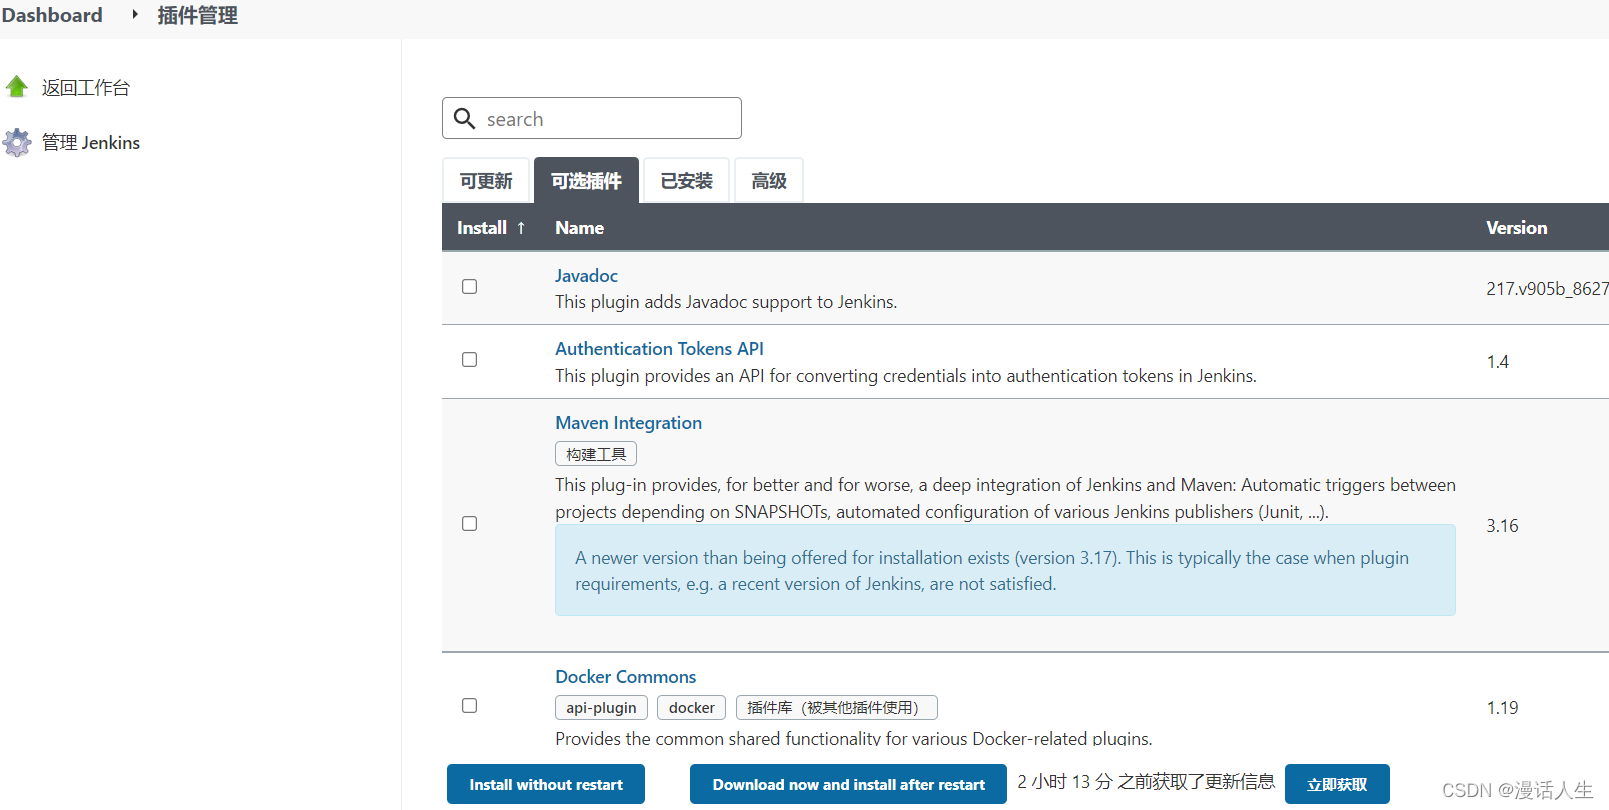Click the green up arrow icon
The image size is (1609, 810).
(x=17, y=87)
